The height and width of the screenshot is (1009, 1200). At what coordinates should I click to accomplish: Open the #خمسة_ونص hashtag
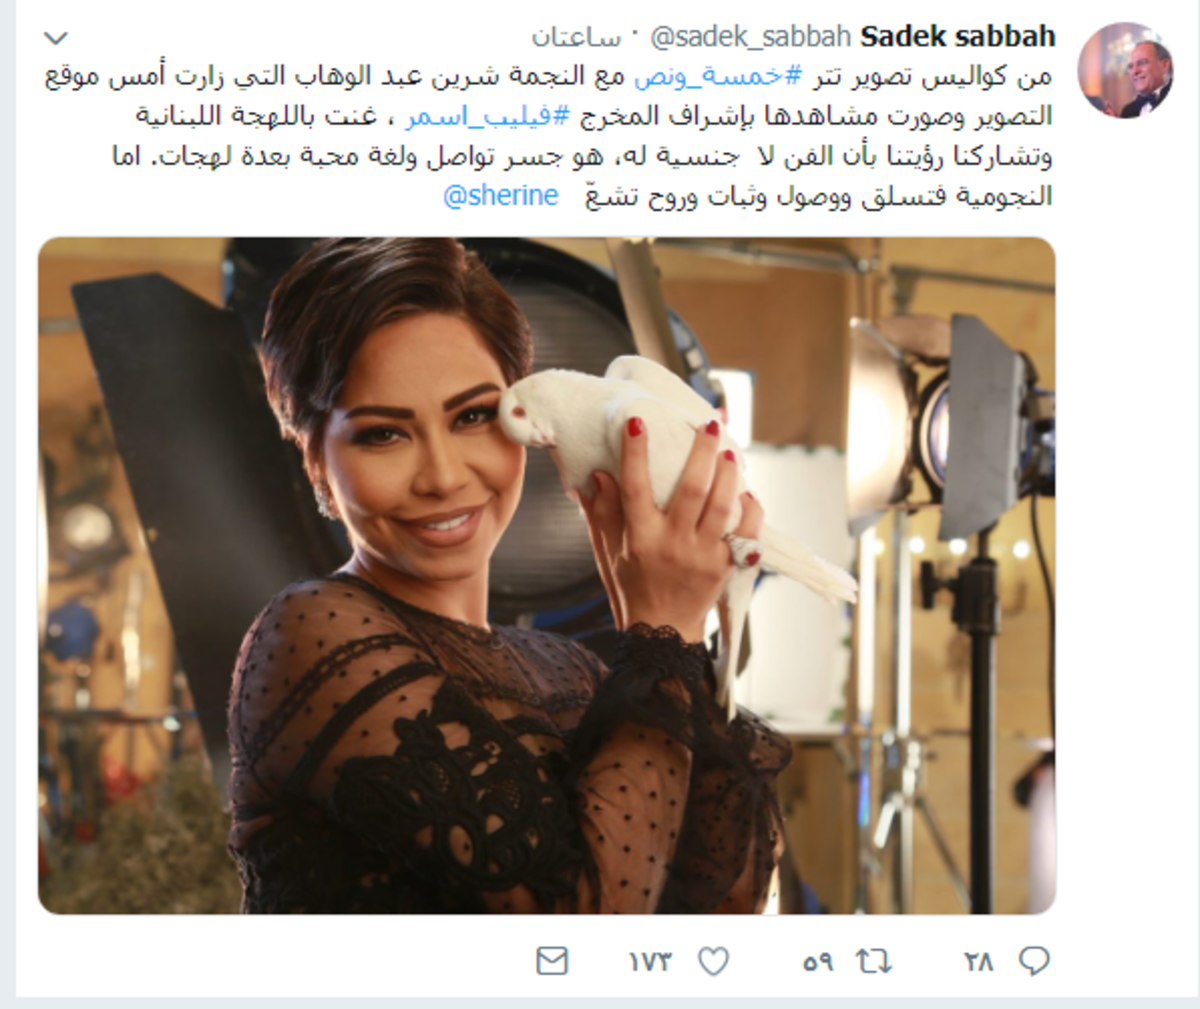point(719,76)
